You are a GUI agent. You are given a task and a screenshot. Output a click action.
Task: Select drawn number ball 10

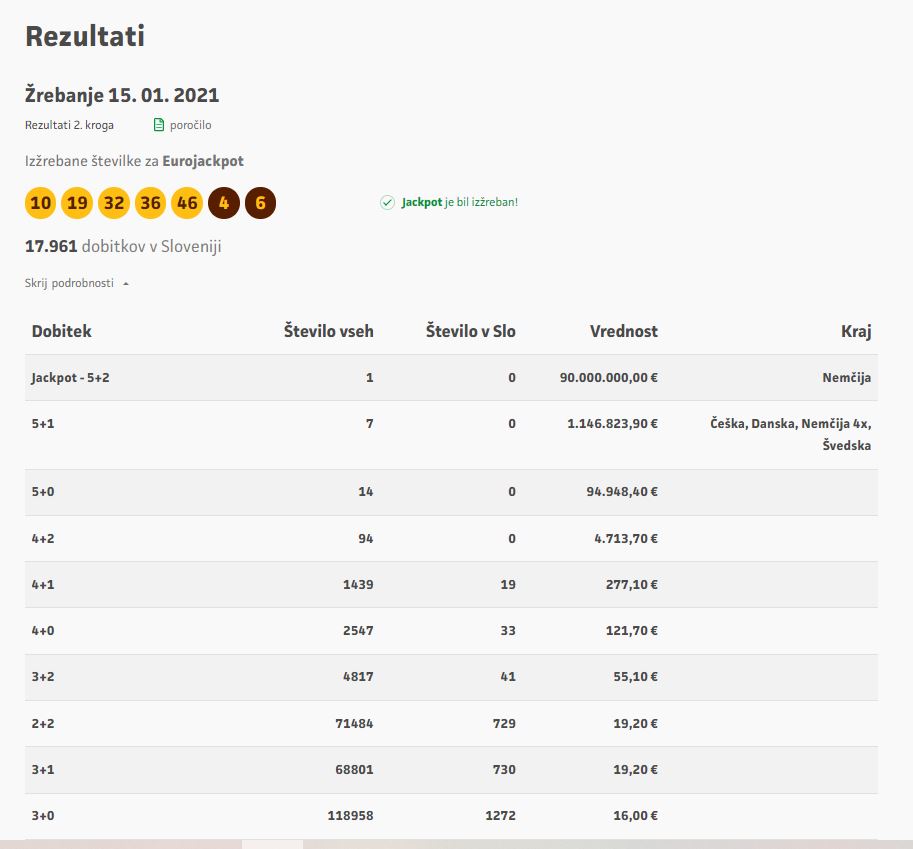(x=40, y=203)
